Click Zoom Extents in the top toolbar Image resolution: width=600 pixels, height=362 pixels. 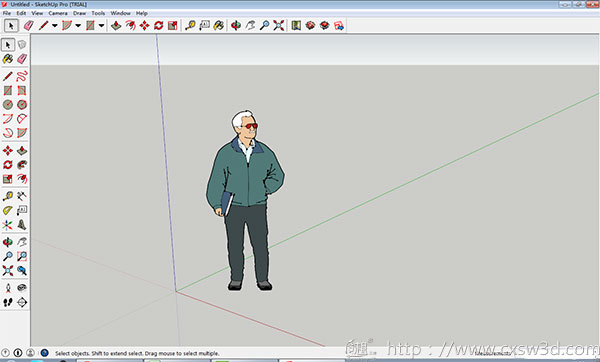tap(279, 26)
